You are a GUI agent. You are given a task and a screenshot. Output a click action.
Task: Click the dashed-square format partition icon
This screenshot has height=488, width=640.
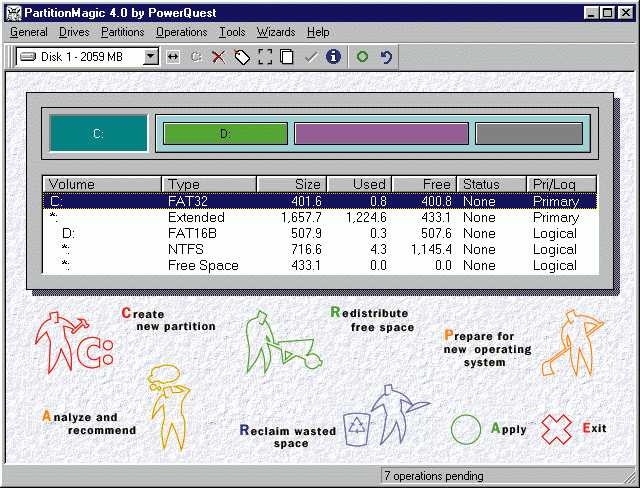pyautogui.click(x=265, y=57)
